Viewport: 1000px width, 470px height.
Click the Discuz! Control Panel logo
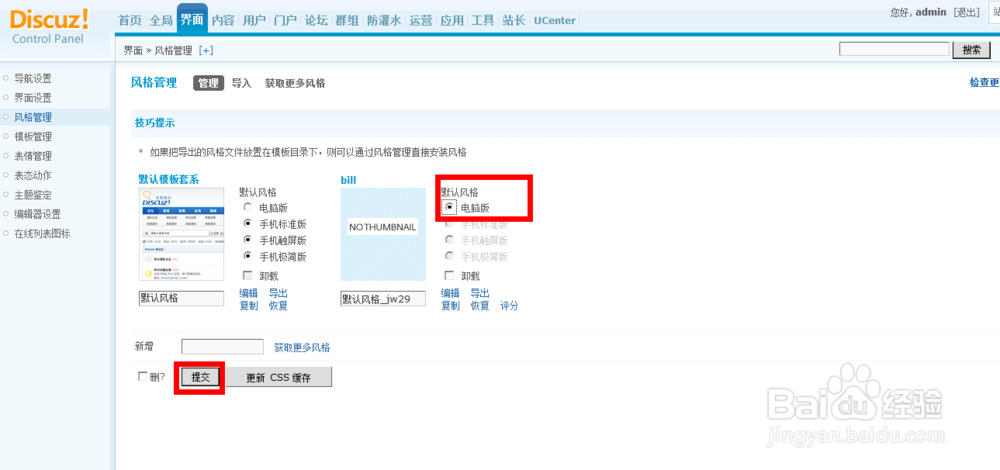pos(50,27)
